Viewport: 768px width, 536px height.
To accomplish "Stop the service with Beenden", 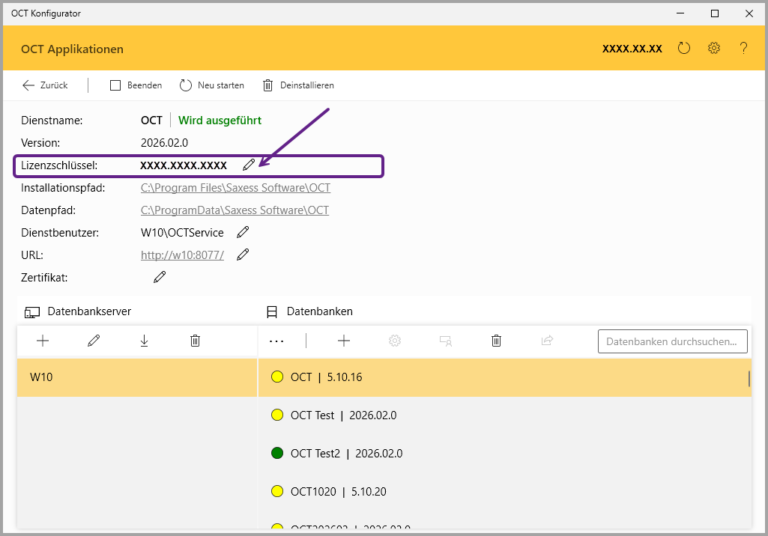I will (135, 85).
